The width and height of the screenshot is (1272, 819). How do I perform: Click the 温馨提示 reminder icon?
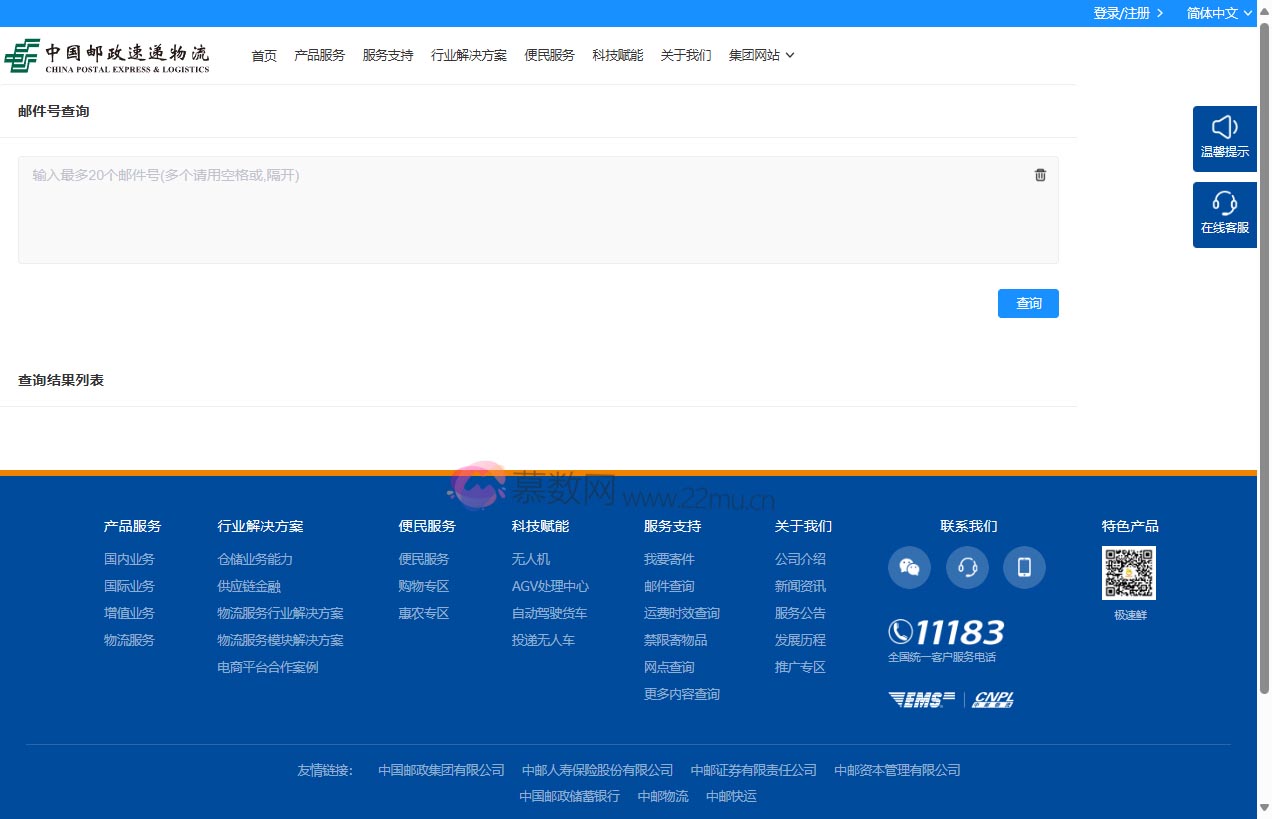coord(1224,138)
